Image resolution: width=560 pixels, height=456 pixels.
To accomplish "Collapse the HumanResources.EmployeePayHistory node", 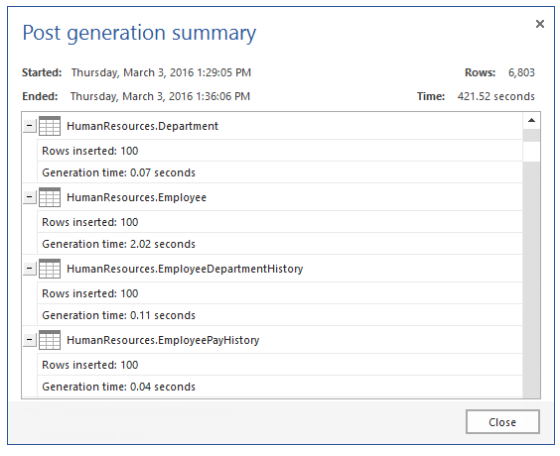I will click(x=30, y=340).
